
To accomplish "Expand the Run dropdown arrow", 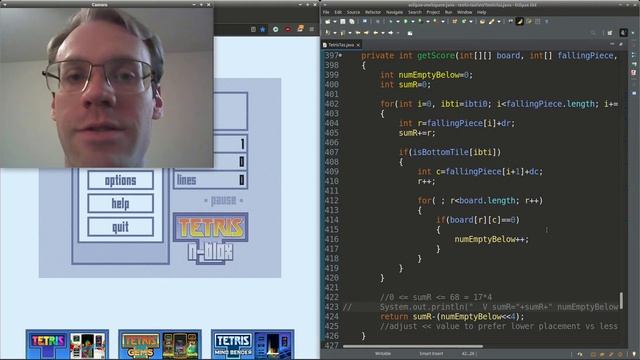I will (413, 22).
